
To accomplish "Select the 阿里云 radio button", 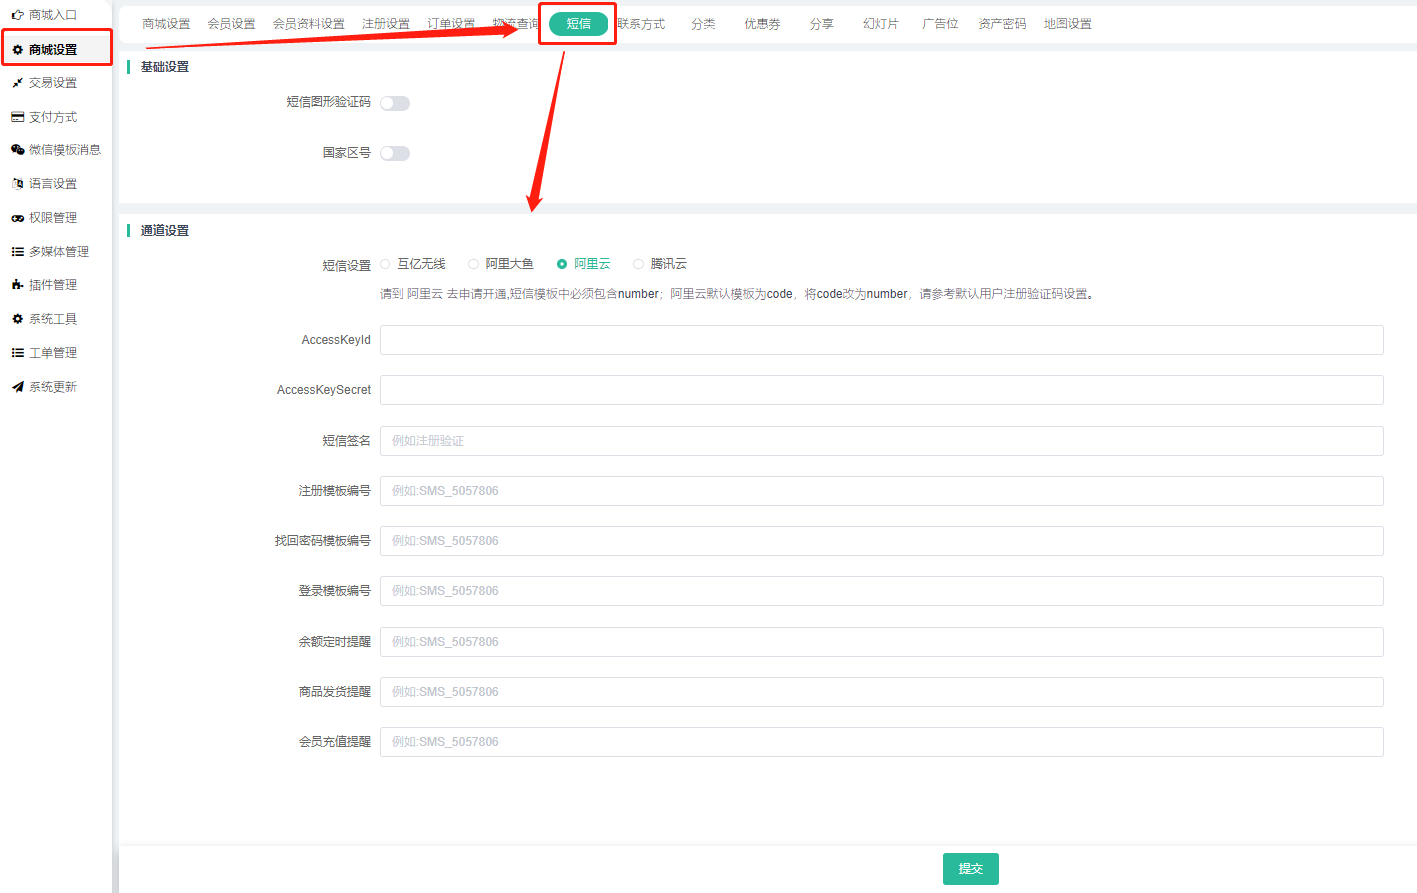I will coord(562,264).
